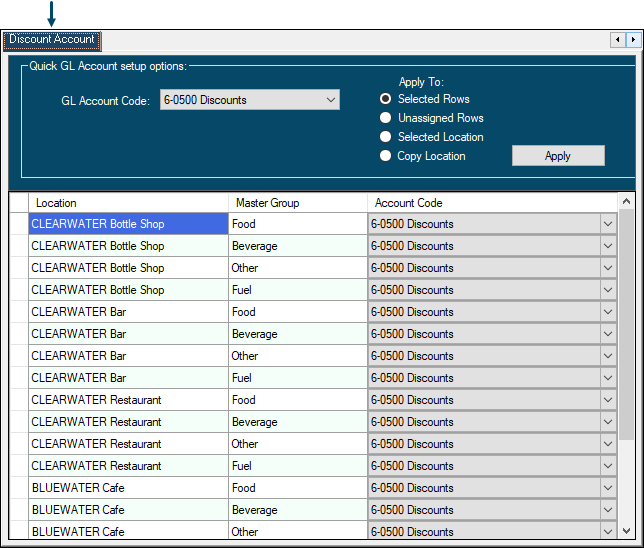Select the CLEARWATER Bottle Shop Food location cell
This screenshot has width=644, height=548.
[128, 224]
